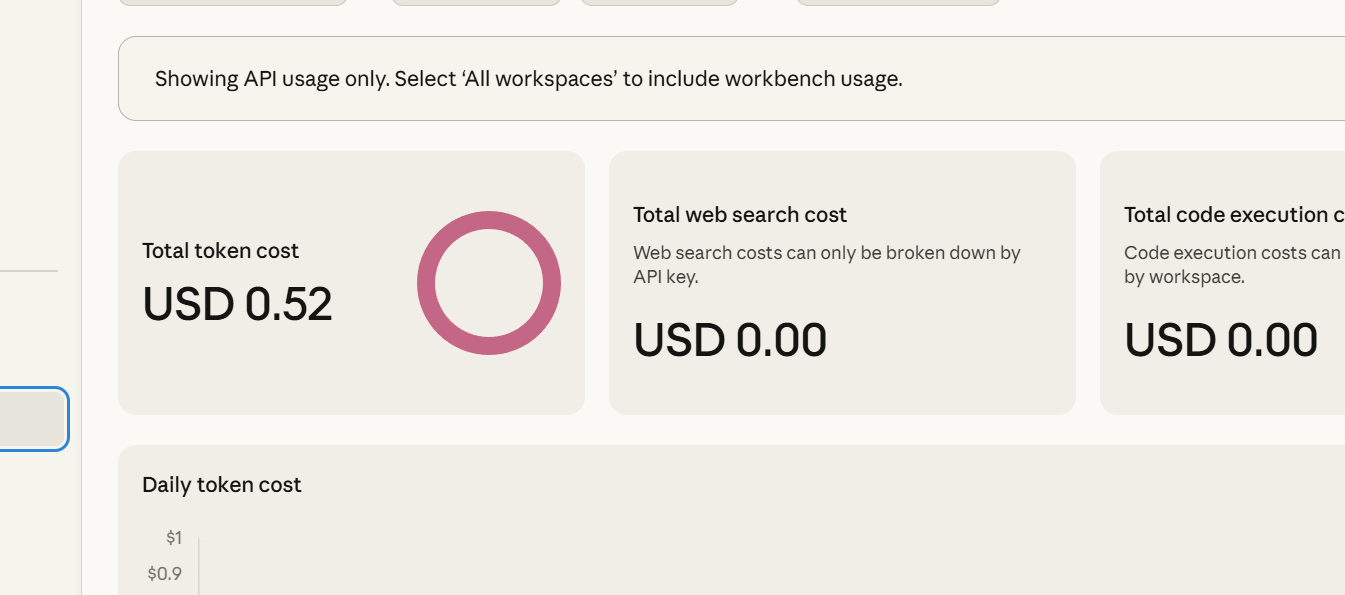Select the USD 0.00 web search amount
This screenshot has height=595, width=1345.
point(730,340)
